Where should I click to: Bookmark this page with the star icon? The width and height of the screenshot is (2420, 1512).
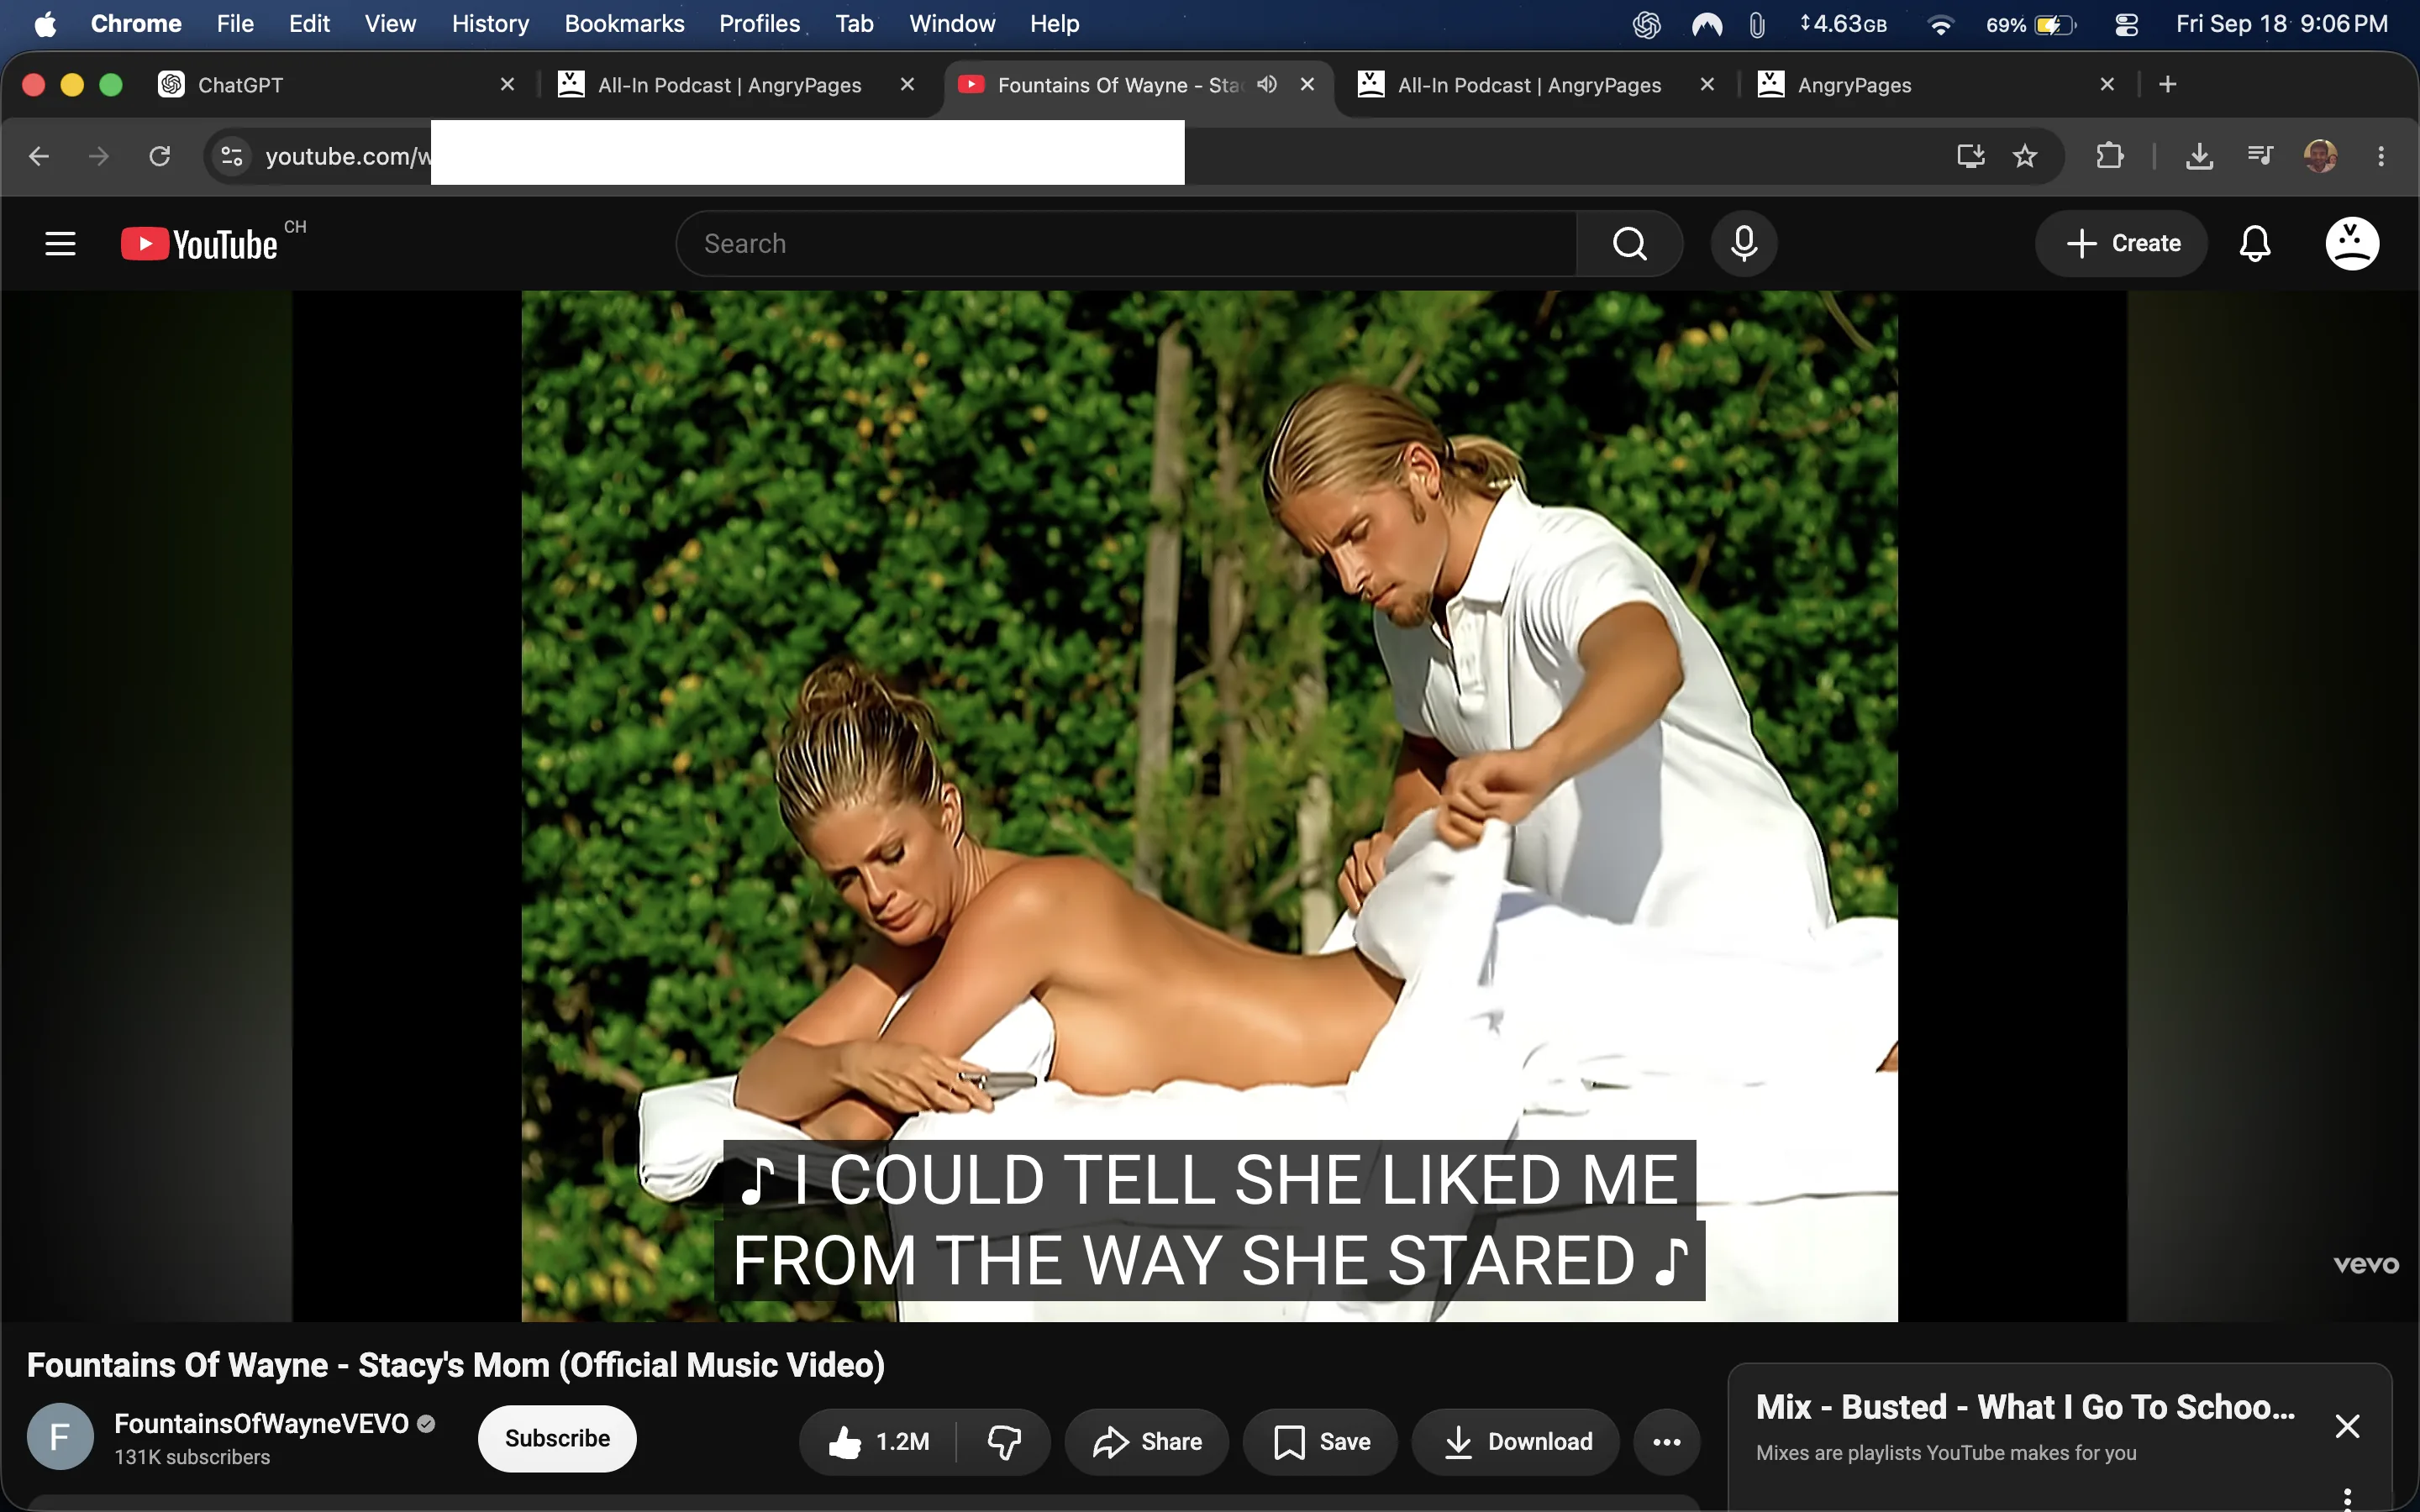tap(2025, 156)
